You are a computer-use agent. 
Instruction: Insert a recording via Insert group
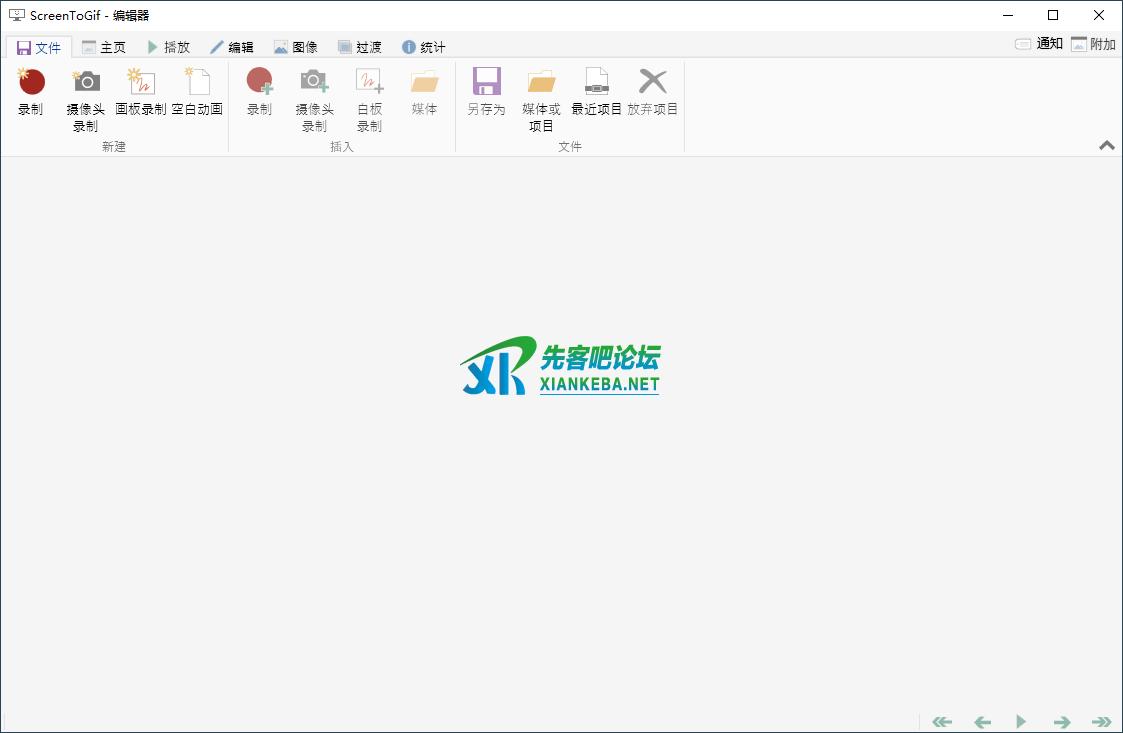(259, 83)
